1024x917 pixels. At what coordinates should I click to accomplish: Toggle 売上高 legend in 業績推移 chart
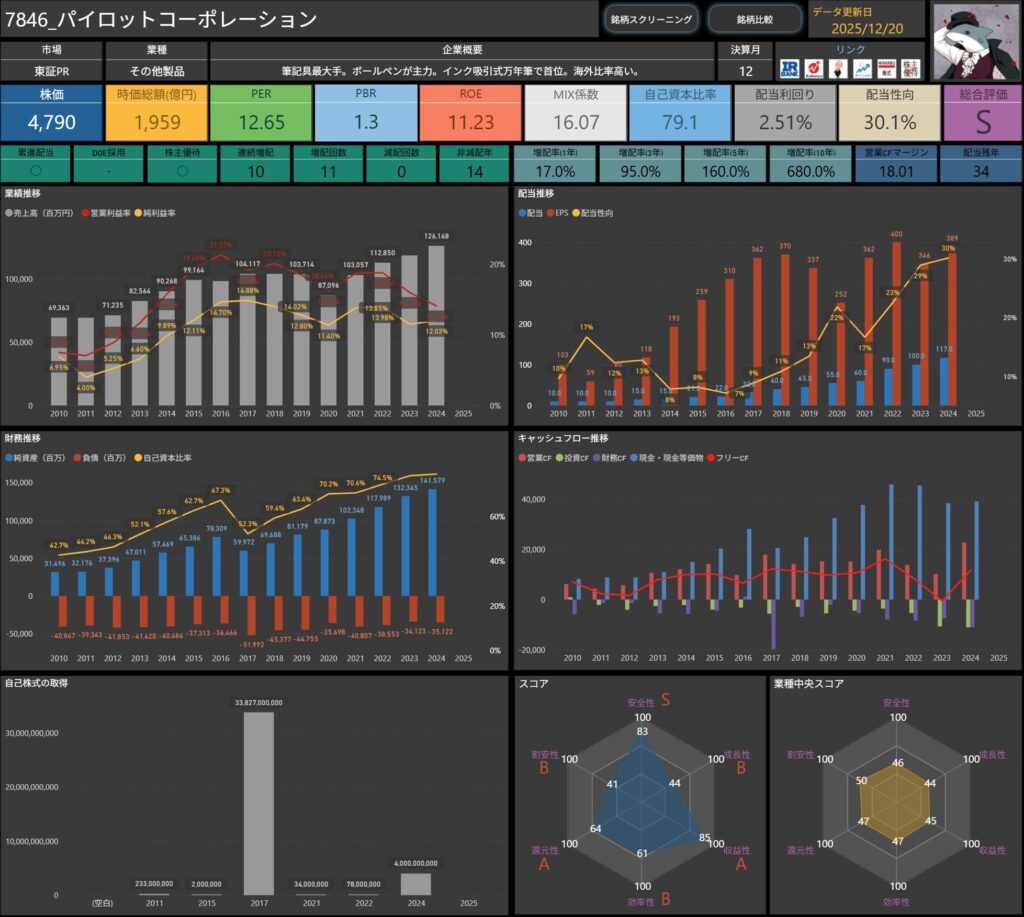coord(10,214)
